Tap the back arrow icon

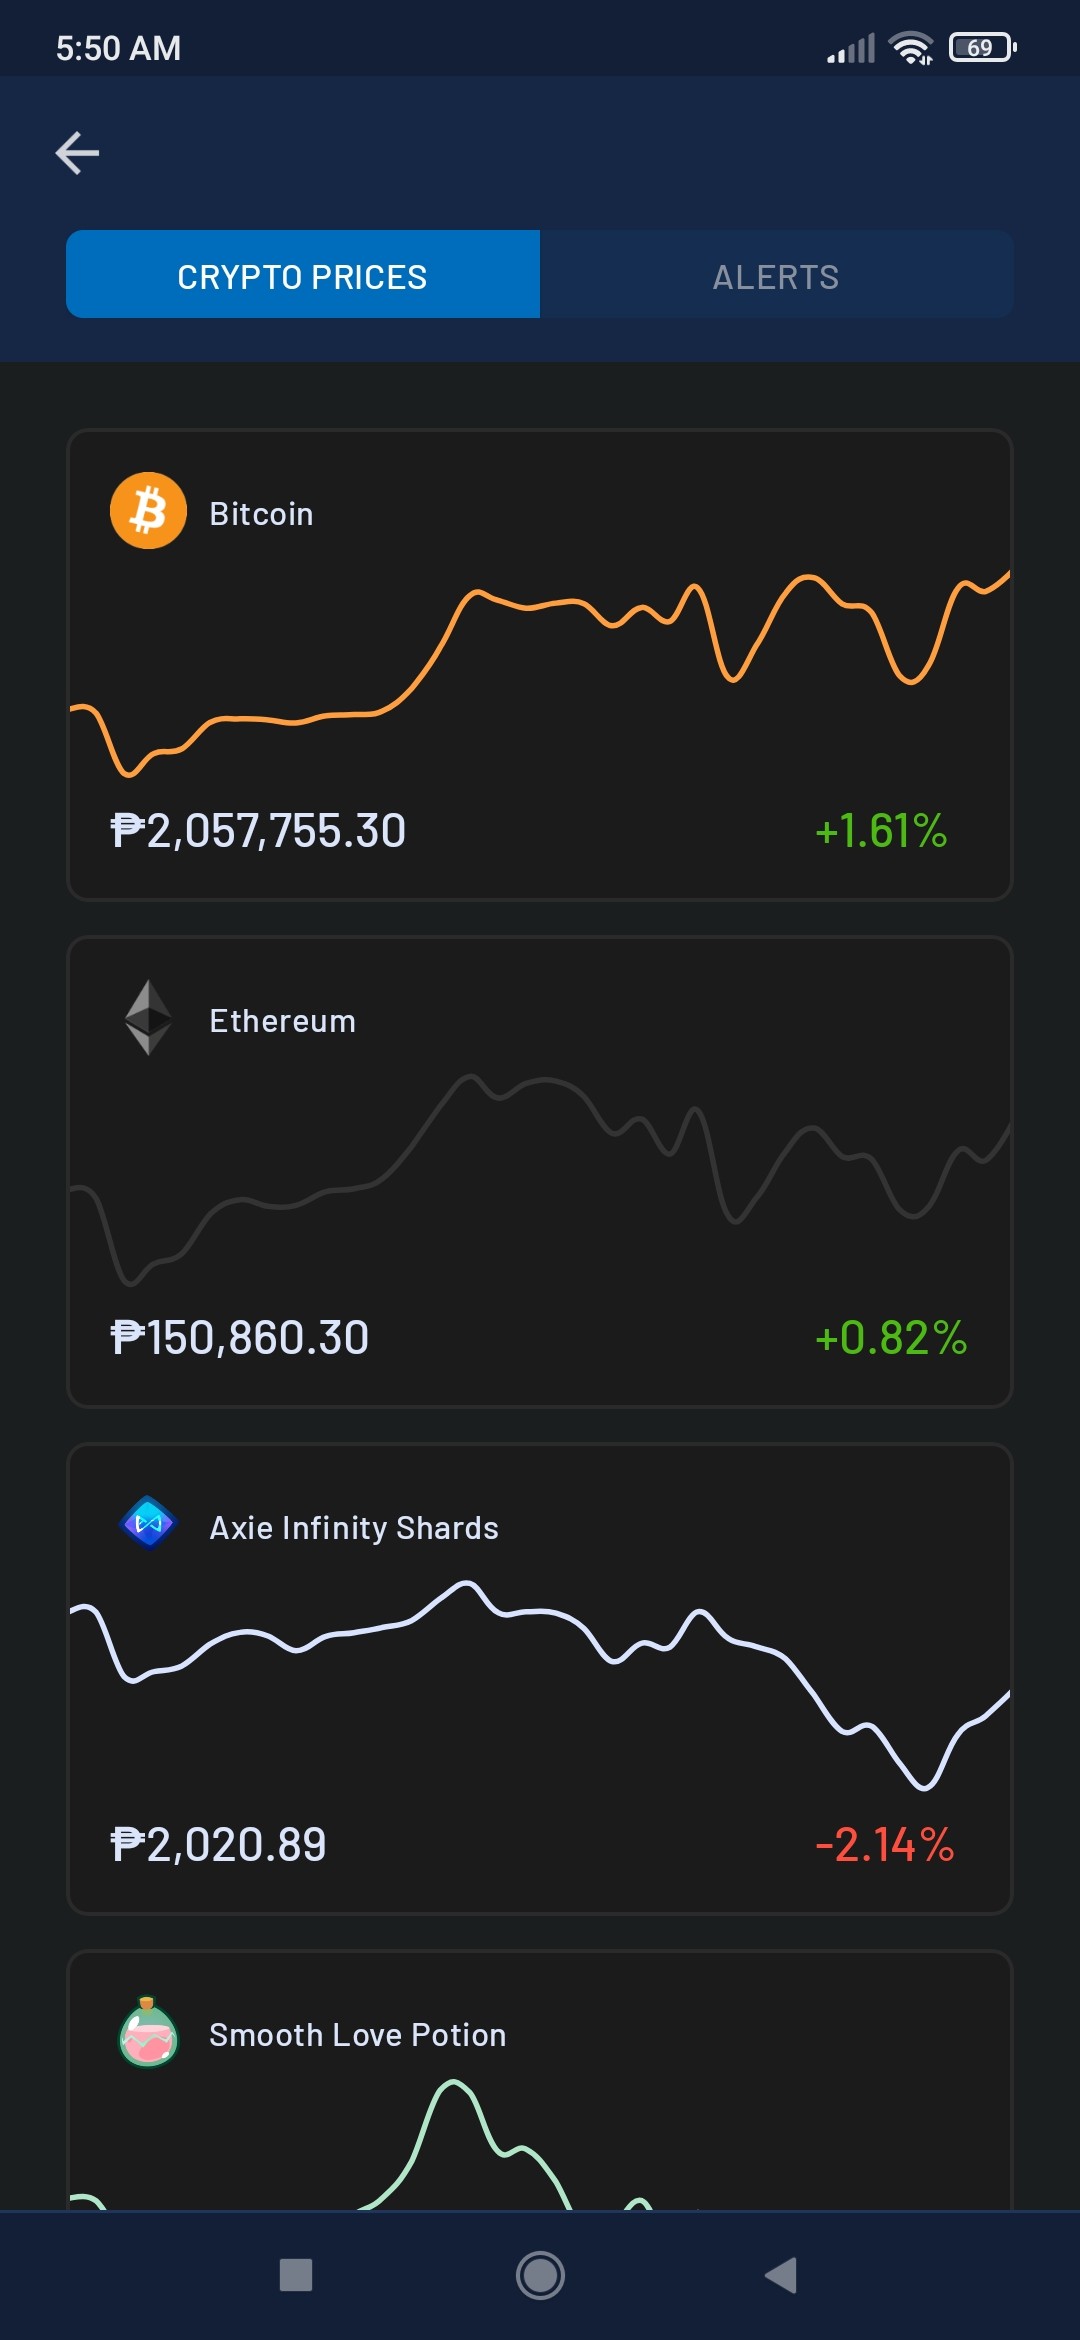pyautogui.click(x=77, y=153)
